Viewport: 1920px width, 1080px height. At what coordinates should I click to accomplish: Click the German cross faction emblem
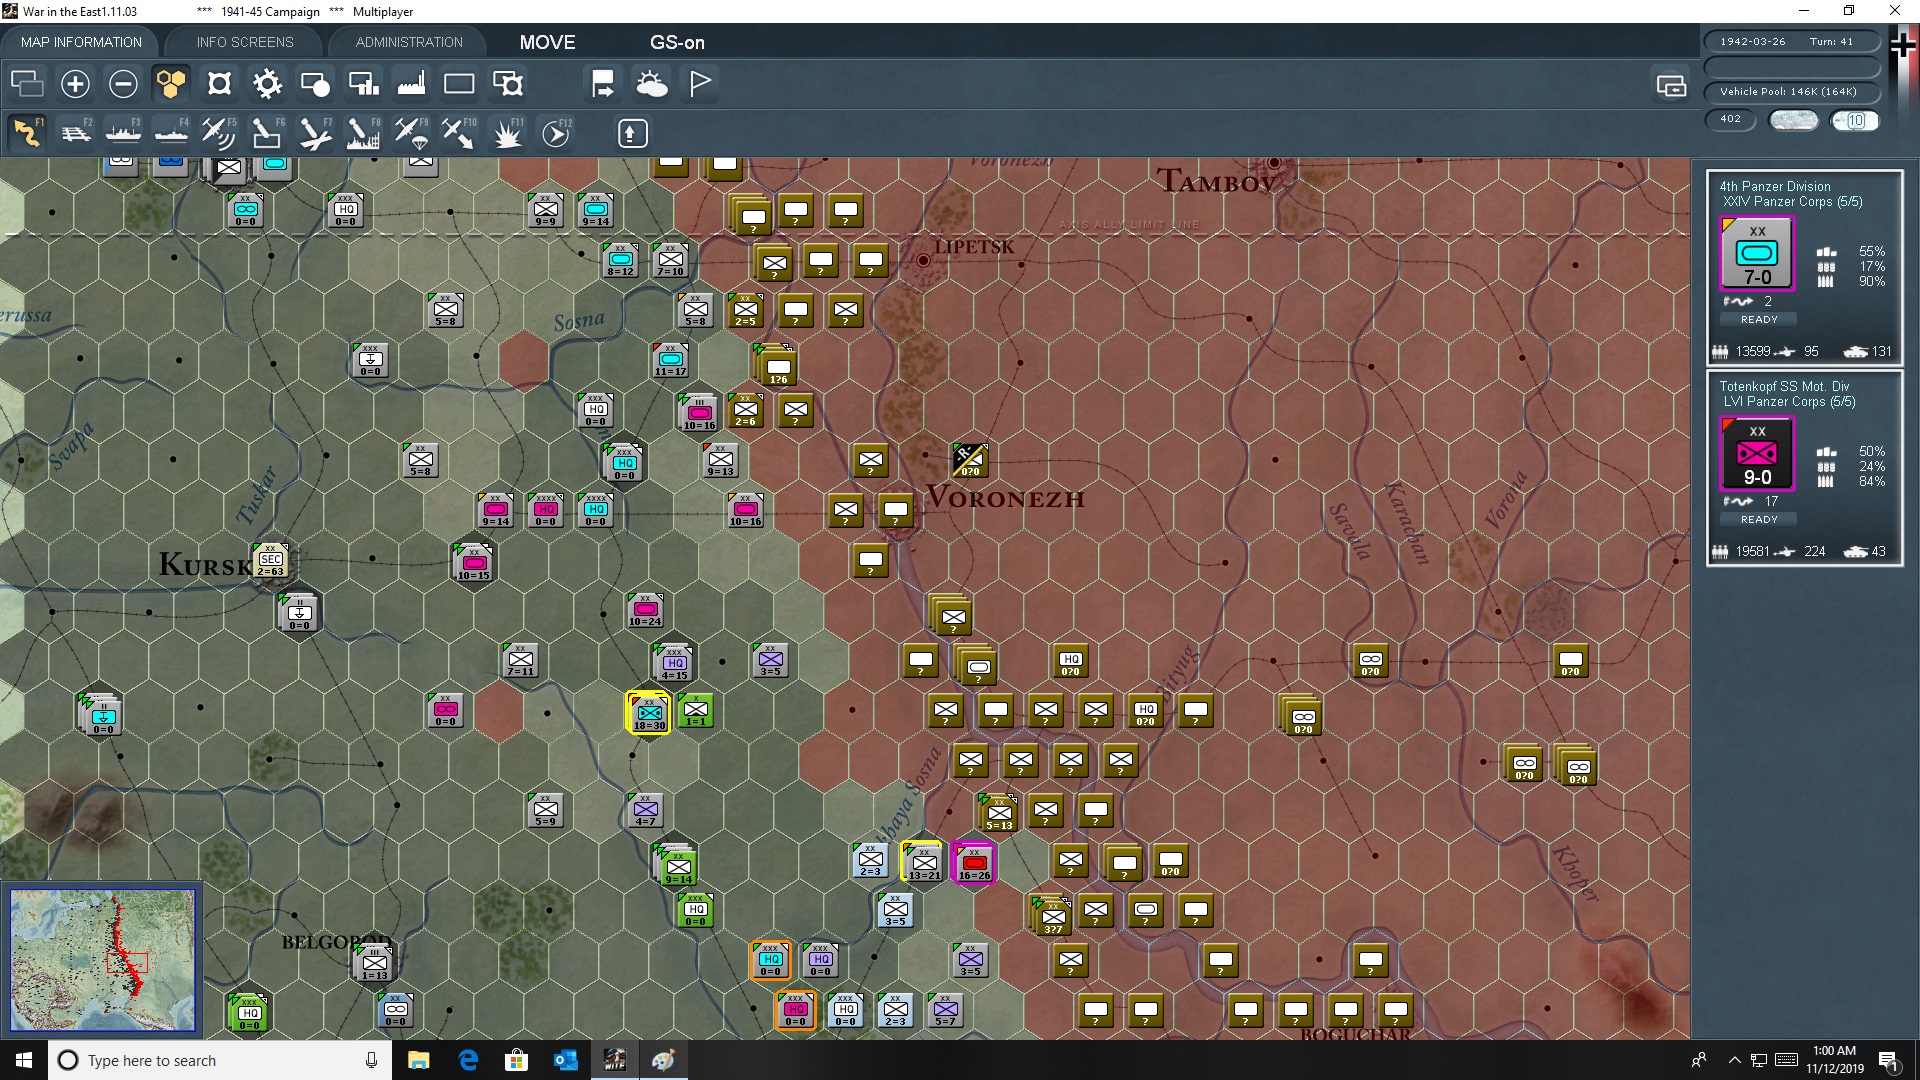click(1903, 45)
